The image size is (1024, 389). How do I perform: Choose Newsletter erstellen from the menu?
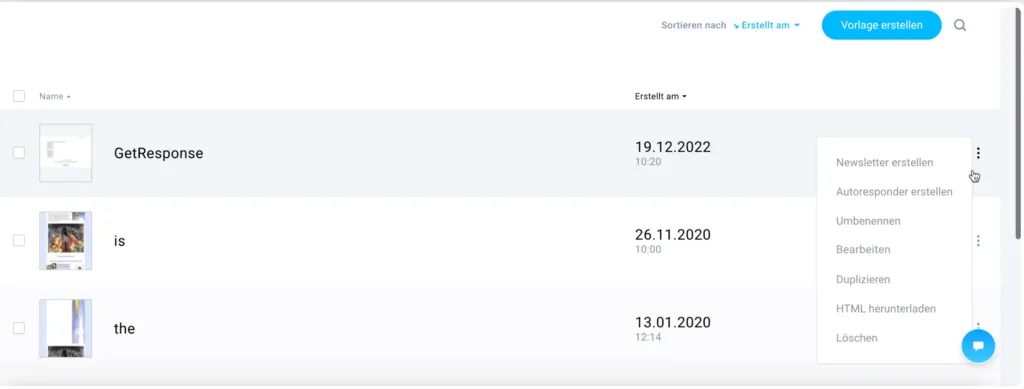[x=884, y=163]
